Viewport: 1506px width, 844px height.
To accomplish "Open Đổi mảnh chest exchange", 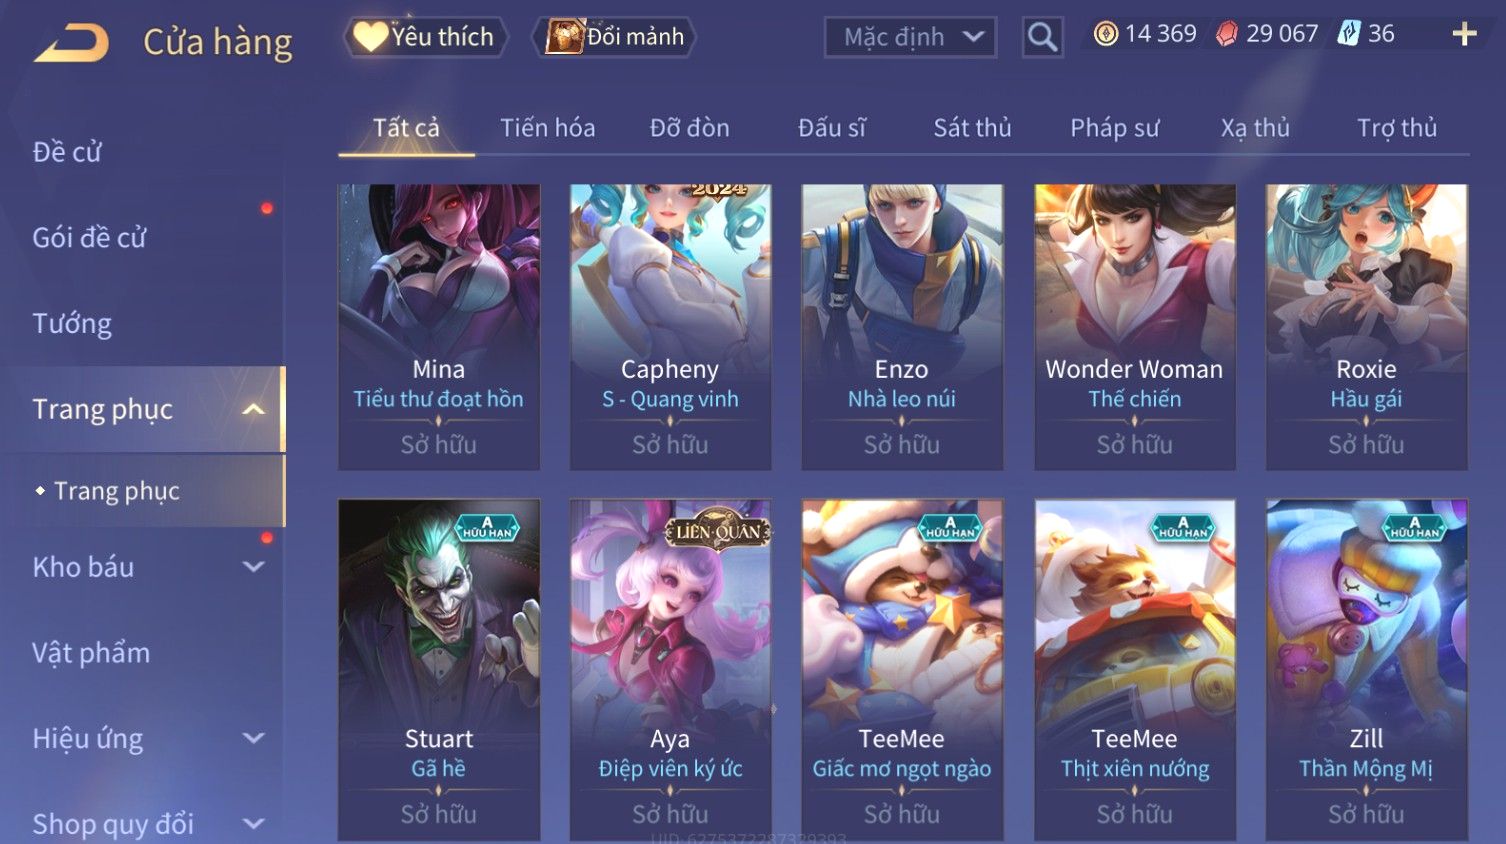I will pyautogui.click(x=615, y=37).
